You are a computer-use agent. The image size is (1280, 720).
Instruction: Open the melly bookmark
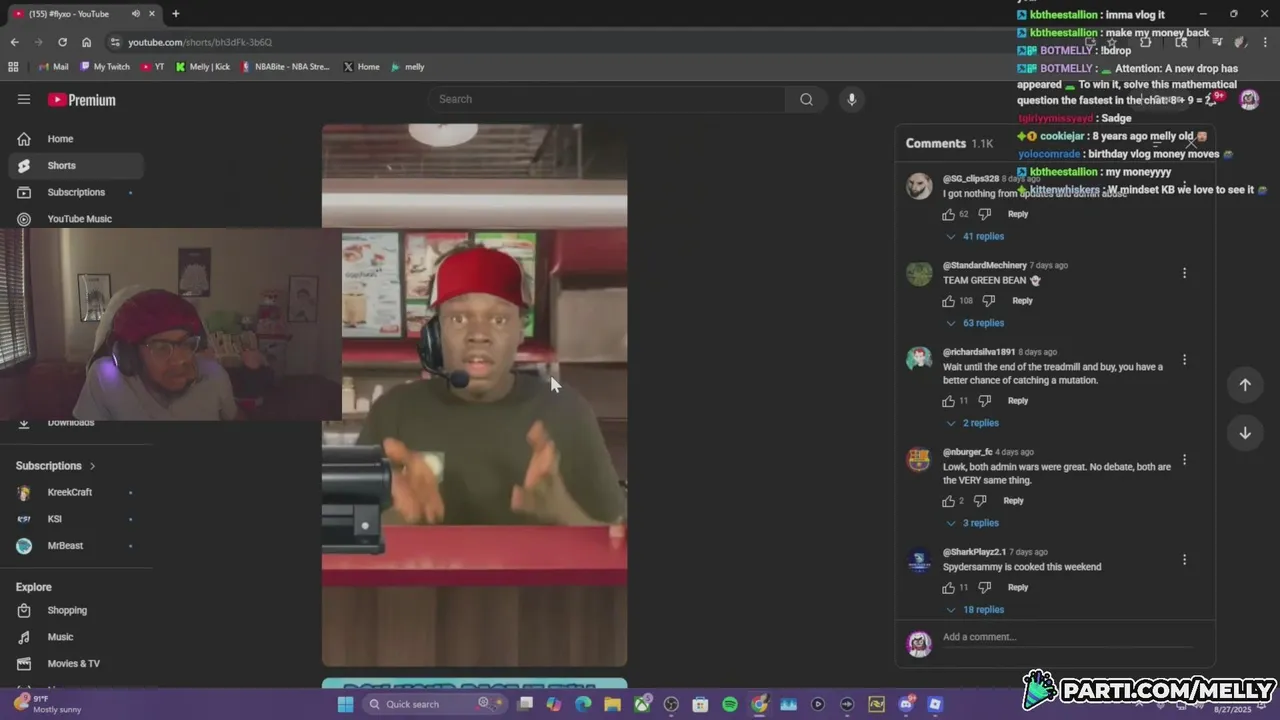tap(408, 67)
